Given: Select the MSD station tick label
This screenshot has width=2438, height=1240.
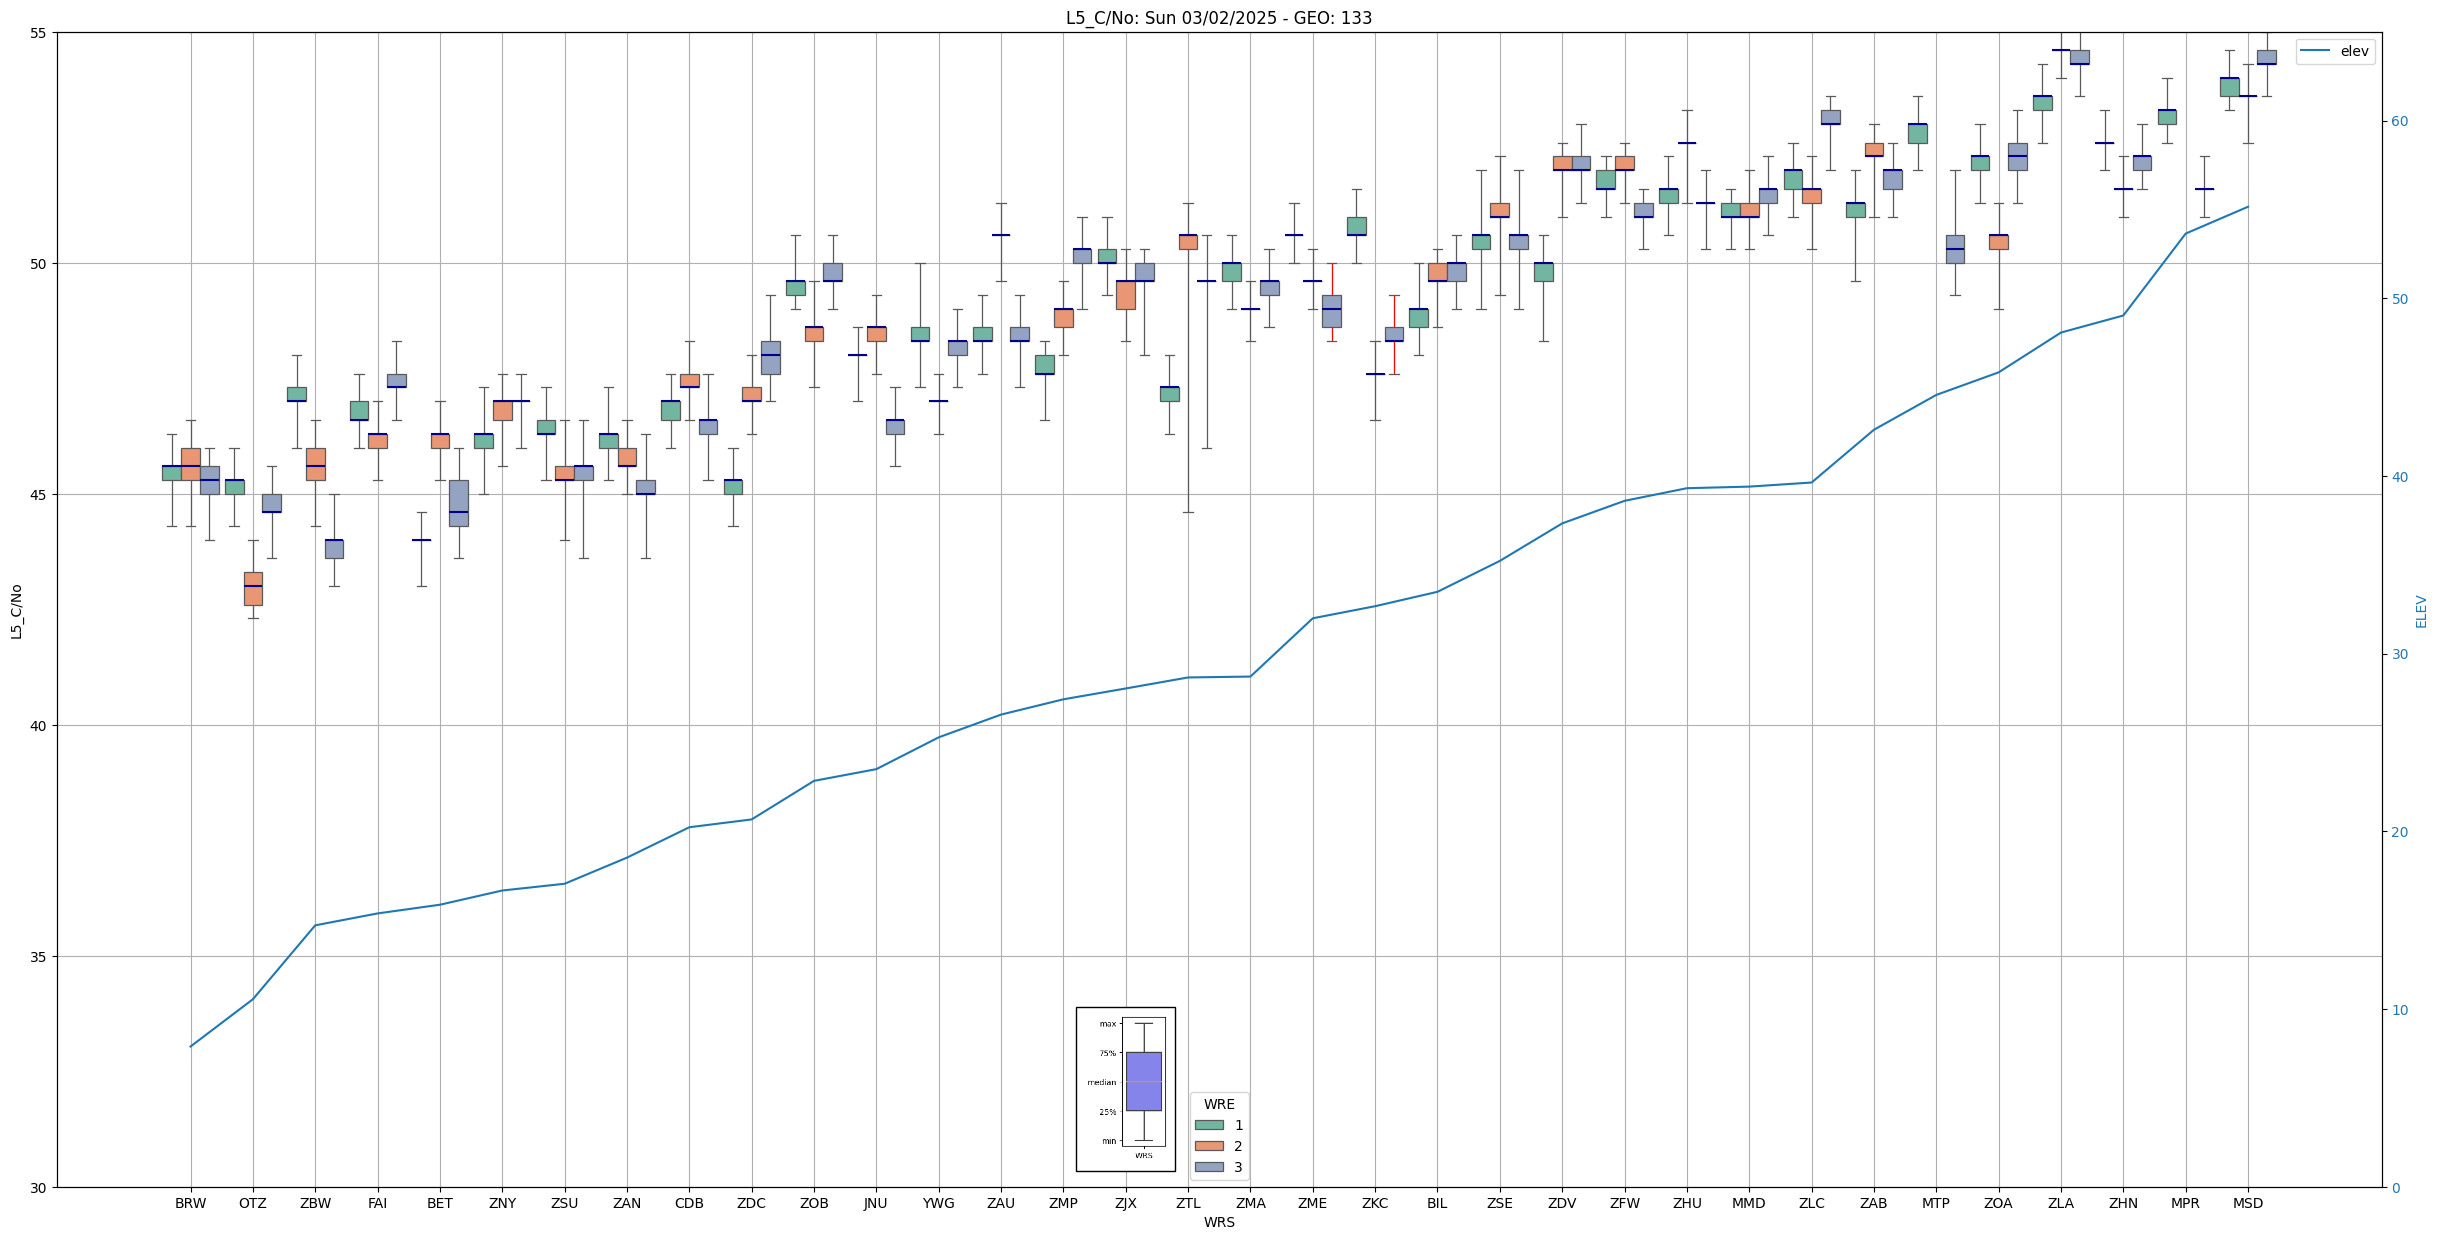Looking at the screenshot, I should click(x=2247, y=1203).
